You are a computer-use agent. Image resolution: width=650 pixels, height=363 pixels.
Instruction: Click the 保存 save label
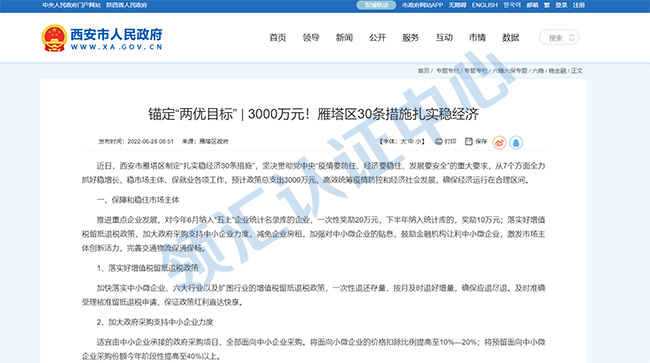point(480,141)
